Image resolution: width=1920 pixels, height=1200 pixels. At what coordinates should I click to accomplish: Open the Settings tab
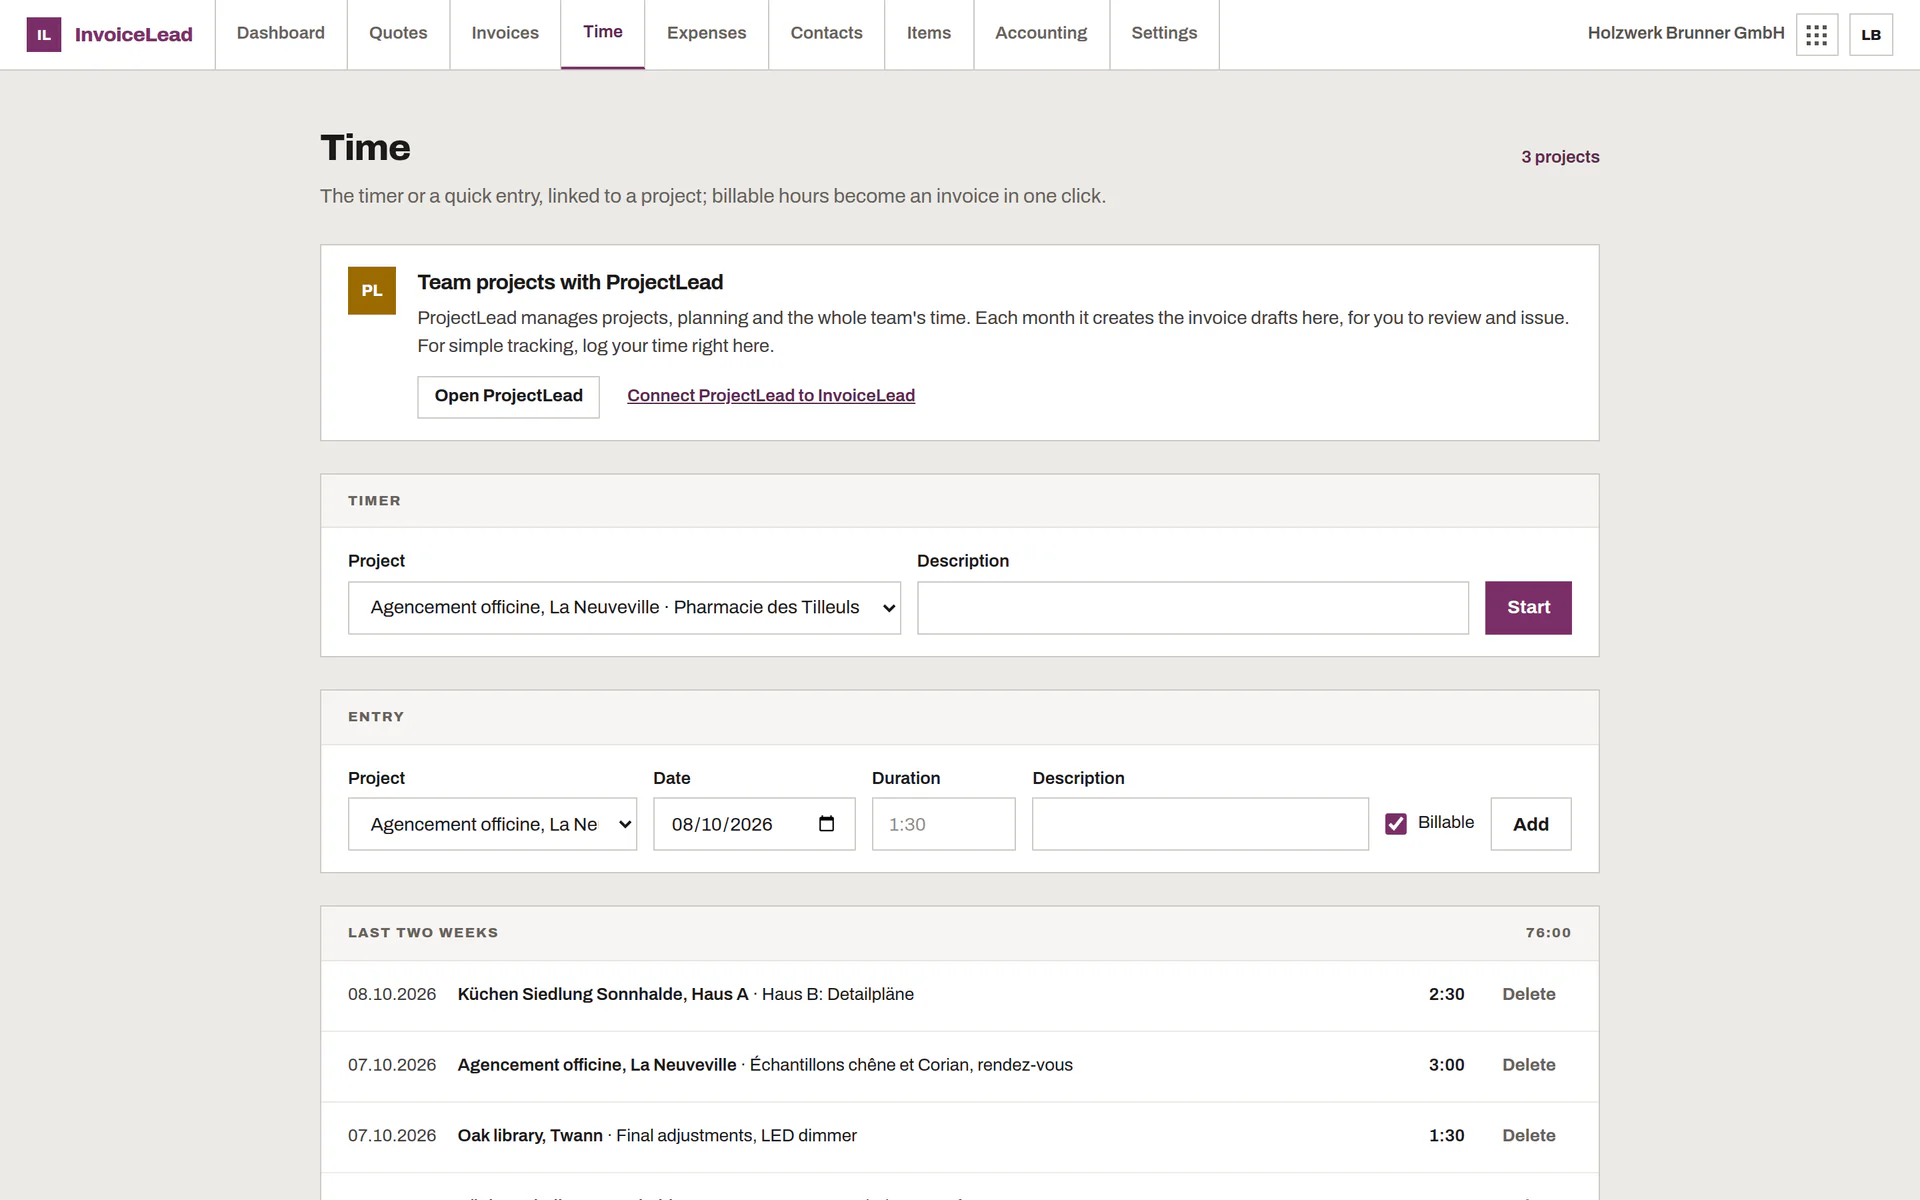pos(1164,33)
